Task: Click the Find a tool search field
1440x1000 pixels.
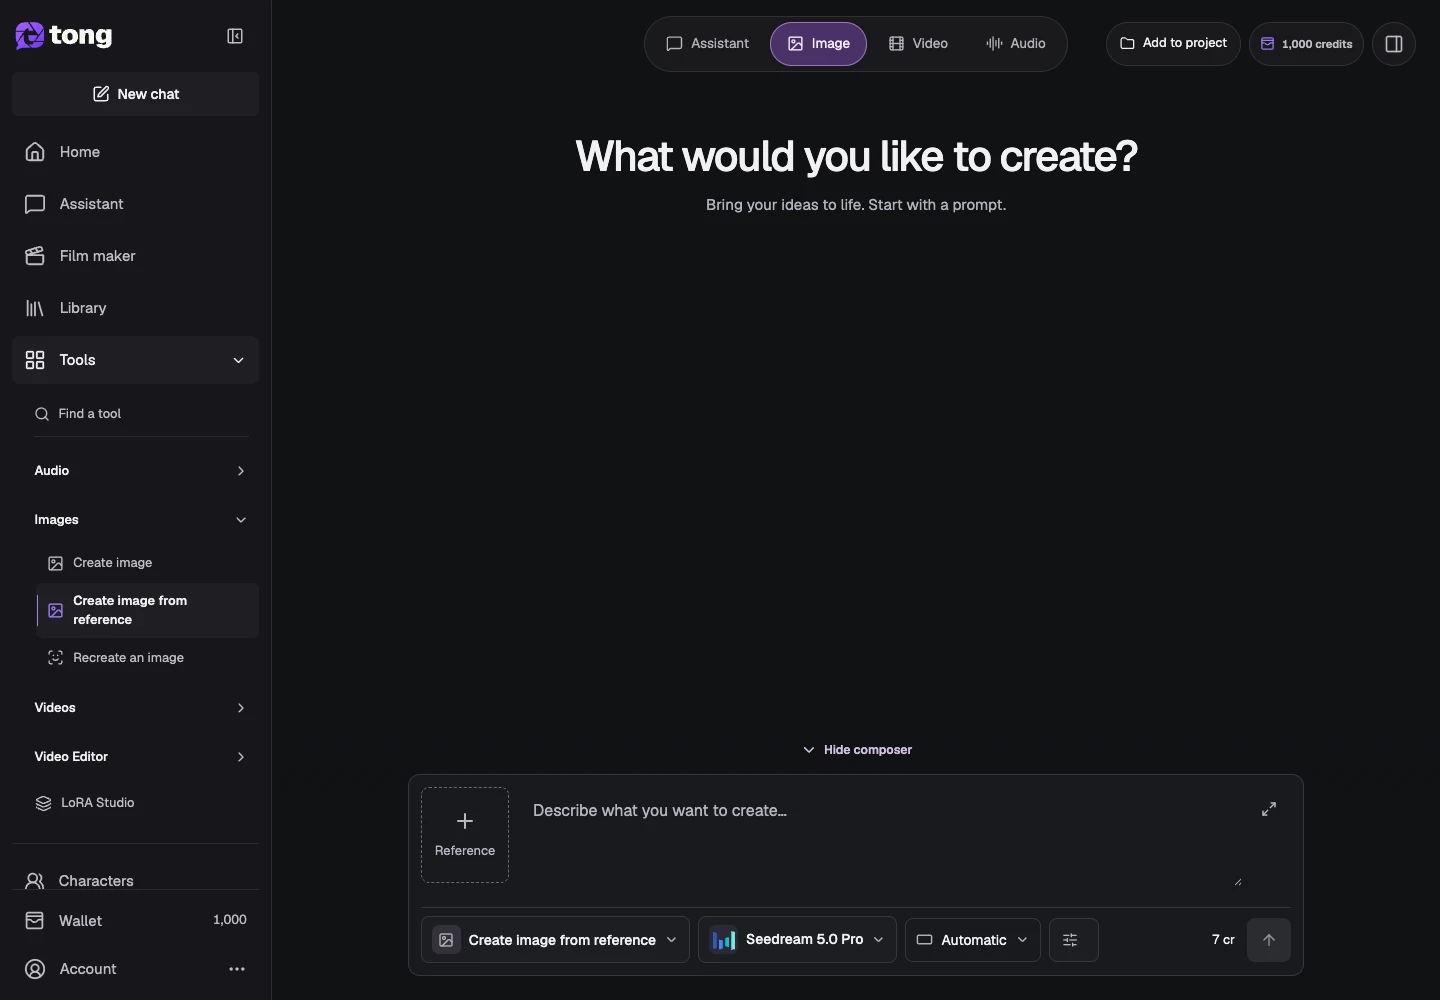Action: pyautogui.click(x=141, y=414)
